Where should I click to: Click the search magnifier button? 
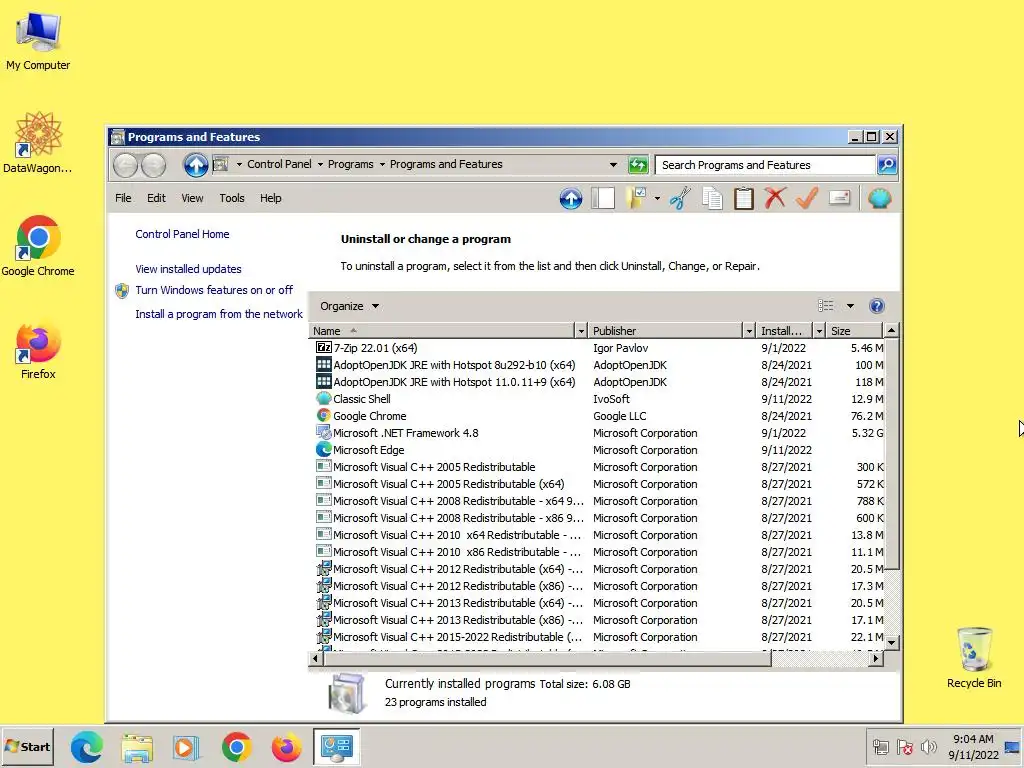tap(887, 165)
